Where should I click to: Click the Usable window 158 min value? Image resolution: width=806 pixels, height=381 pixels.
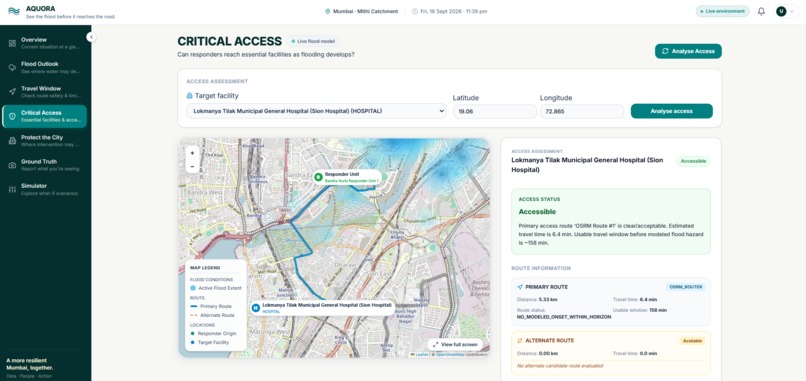[x=657, y=310]
